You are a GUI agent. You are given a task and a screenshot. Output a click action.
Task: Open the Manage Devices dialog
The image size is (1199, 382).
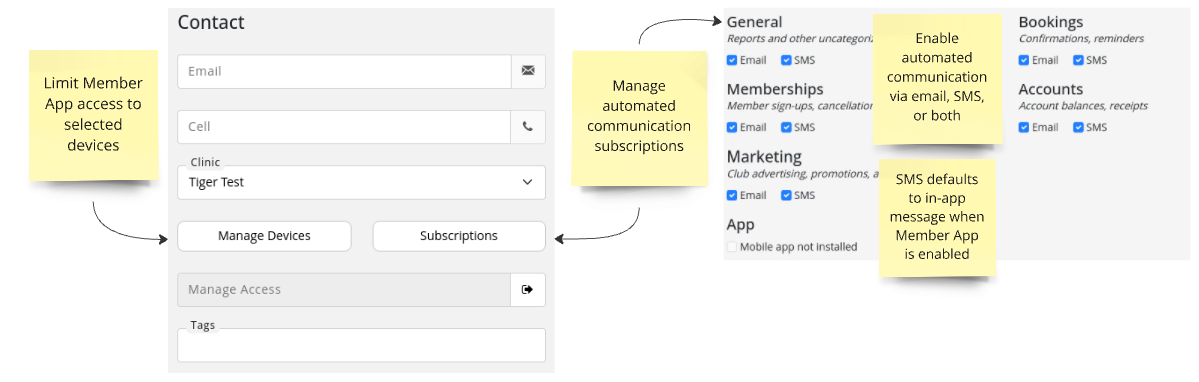pos(264,236)
